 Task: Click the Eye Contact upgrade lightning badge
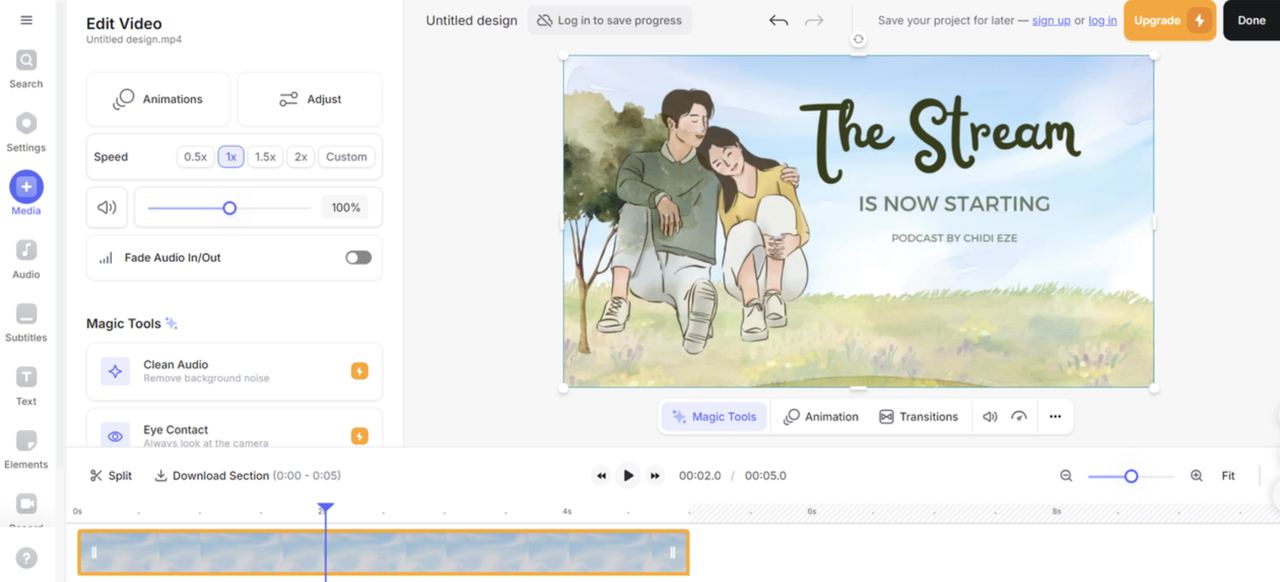pyautogui.click(x=360, y=436)
